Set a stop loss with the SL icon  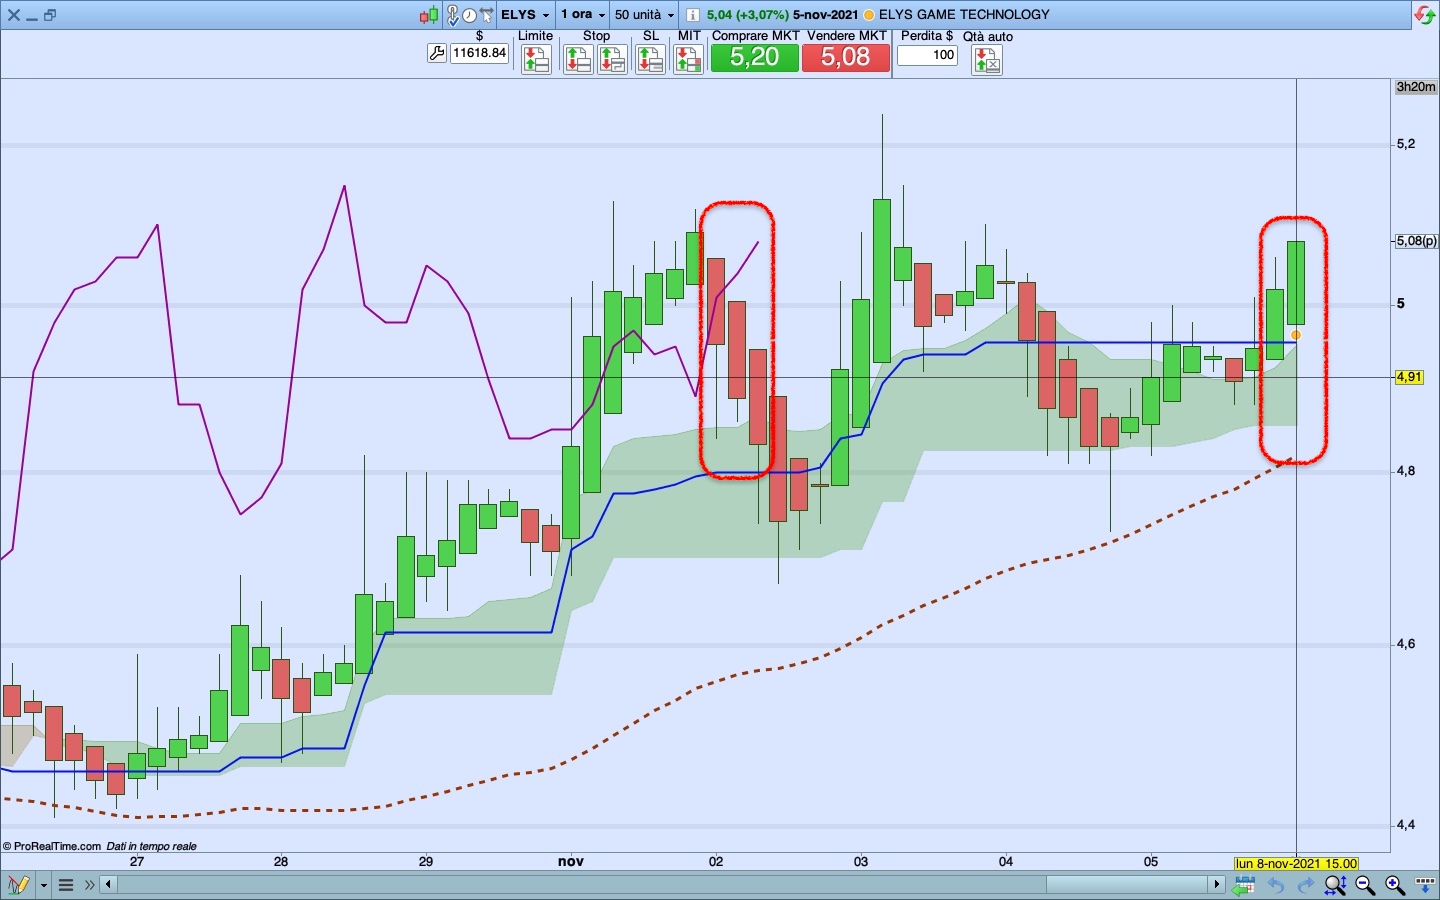click(x=650, y=60)
